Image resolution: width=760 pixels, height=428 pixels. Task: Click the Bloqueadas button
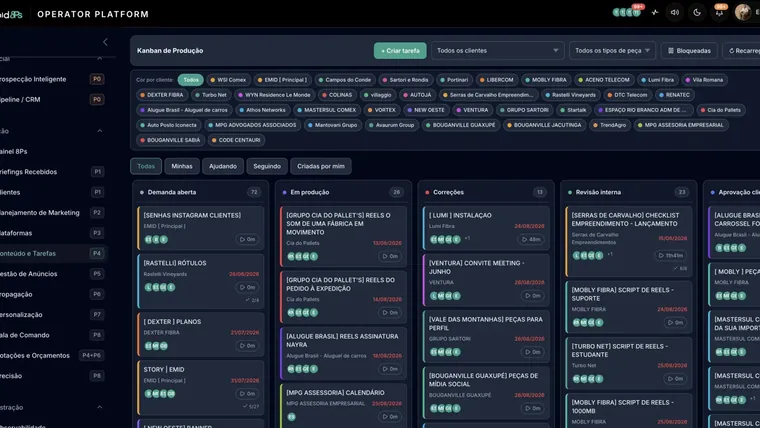pyautogui.click(x=689, y=50)
